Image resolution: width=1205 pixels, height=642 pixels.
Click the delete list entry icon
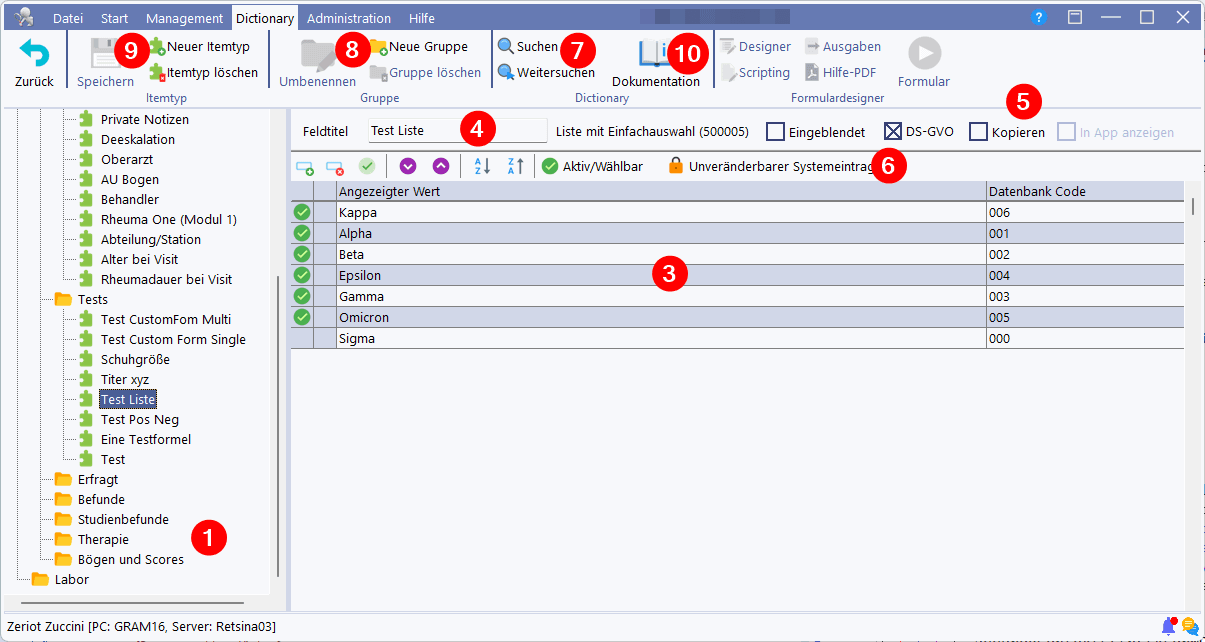pyautogui.click(x=335, y=166)
